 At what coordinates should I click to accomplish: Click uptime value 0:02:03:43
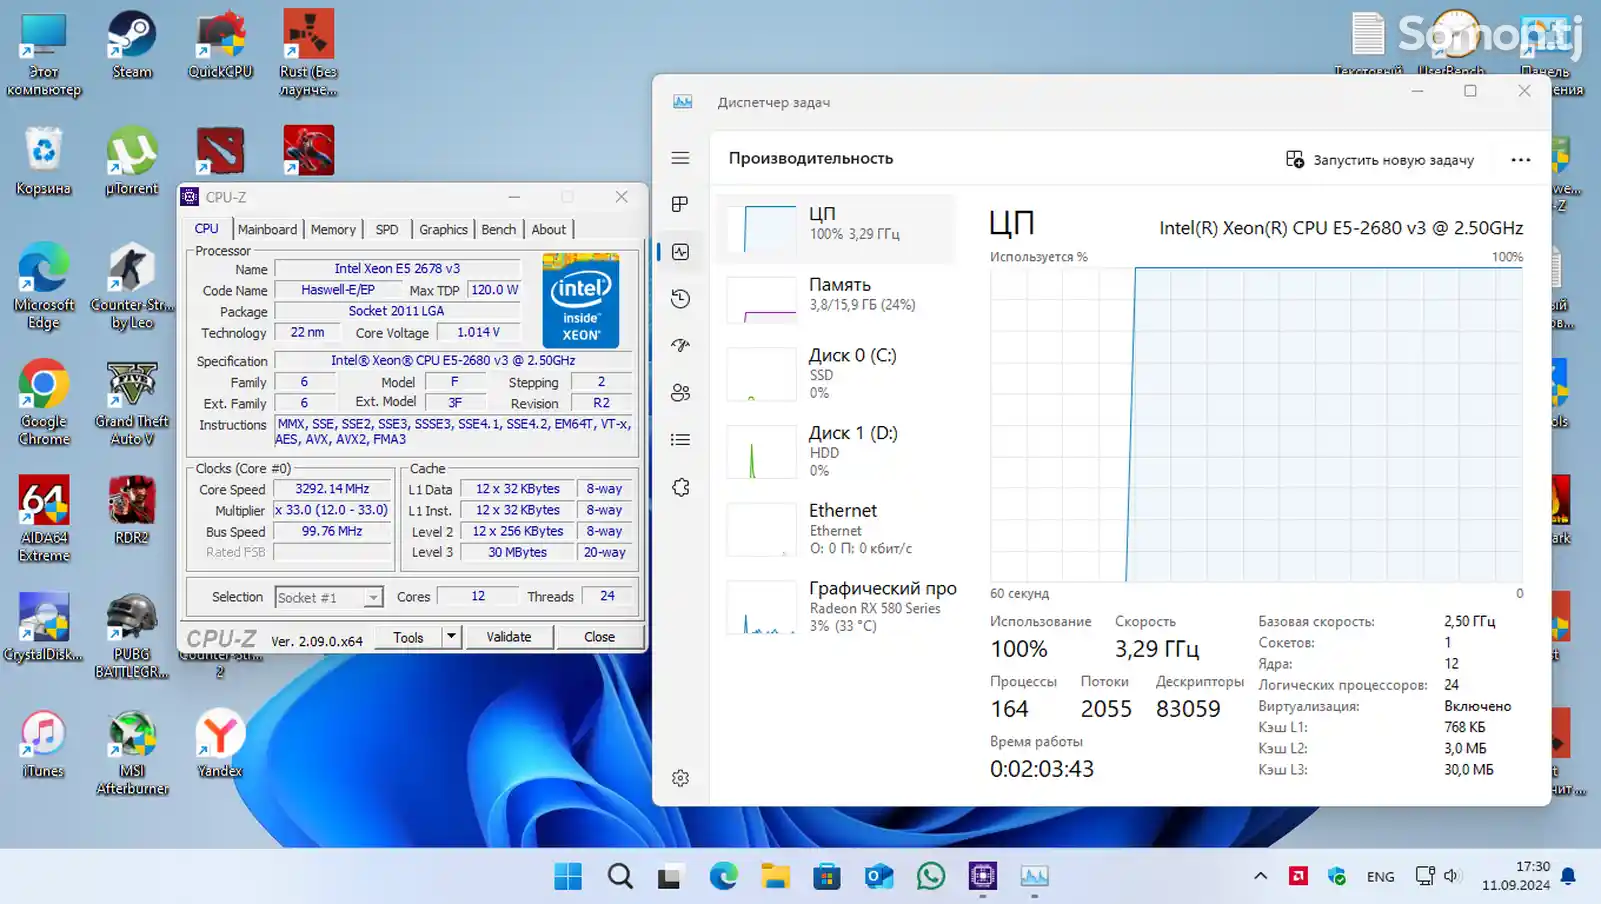pos(1041,769)
